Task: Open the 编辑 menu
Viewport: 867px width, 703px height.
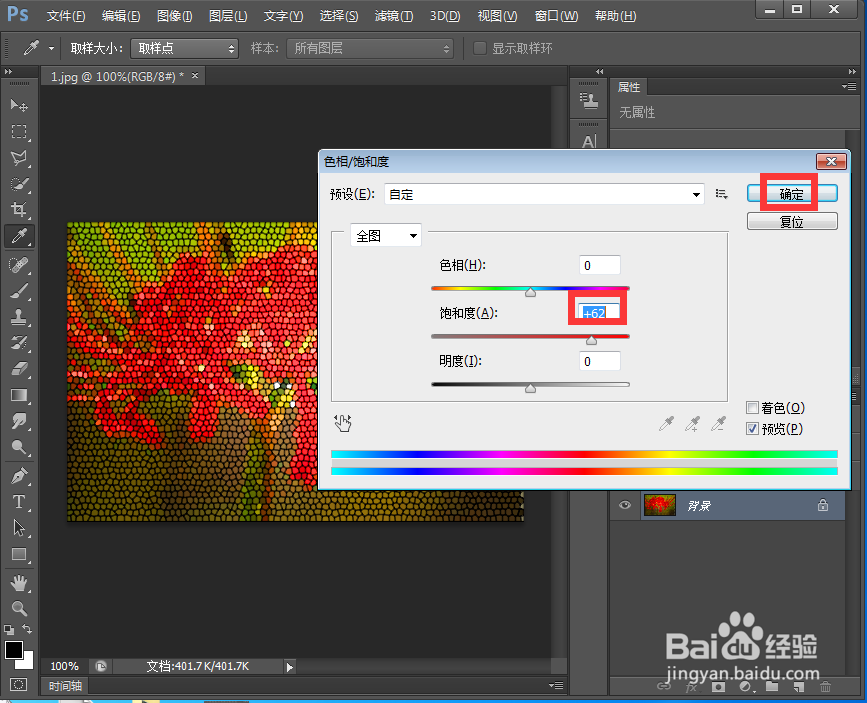Action: pos(121,16)
